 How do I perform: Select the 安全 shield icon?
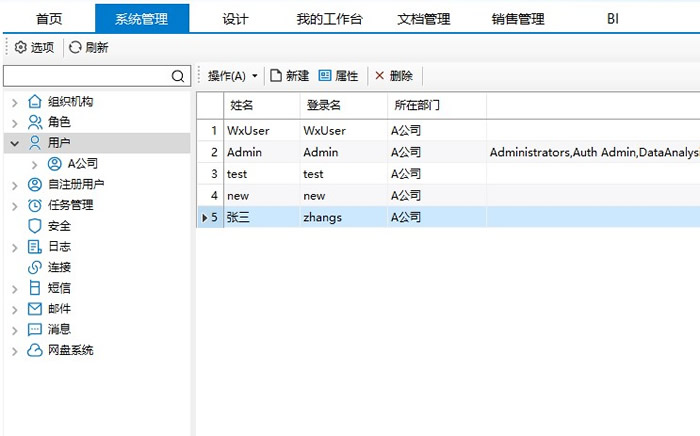point(35,226)
